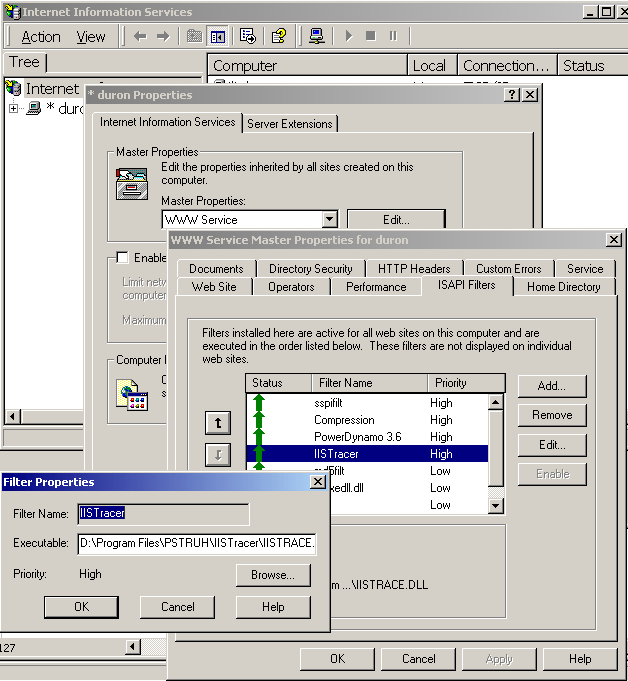Screen dimensions: 628x681
Task: Click the green status arrow of PowerDynamo 3.6
Action: pos(259,436)
